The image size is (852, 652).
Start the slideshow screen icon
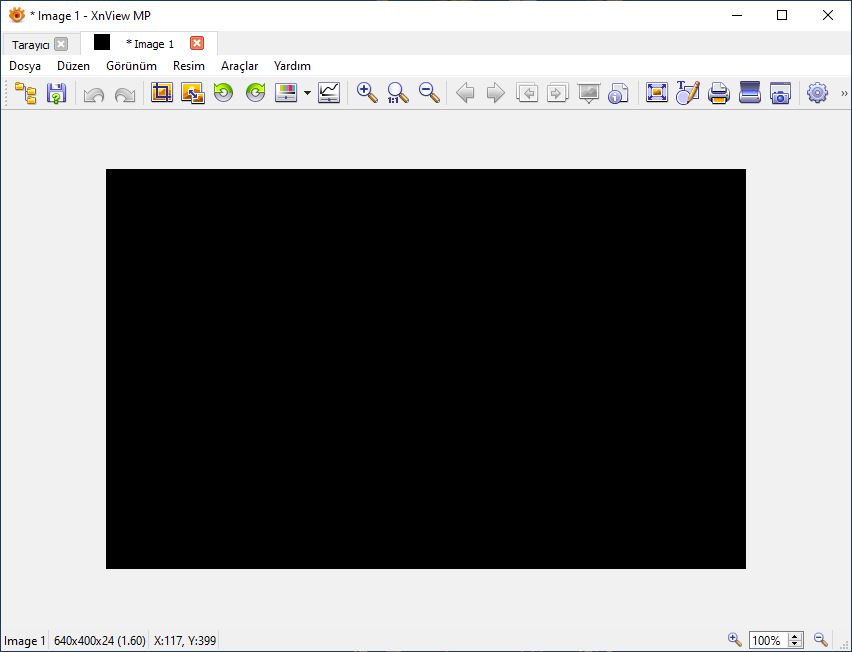click(588, 93)
